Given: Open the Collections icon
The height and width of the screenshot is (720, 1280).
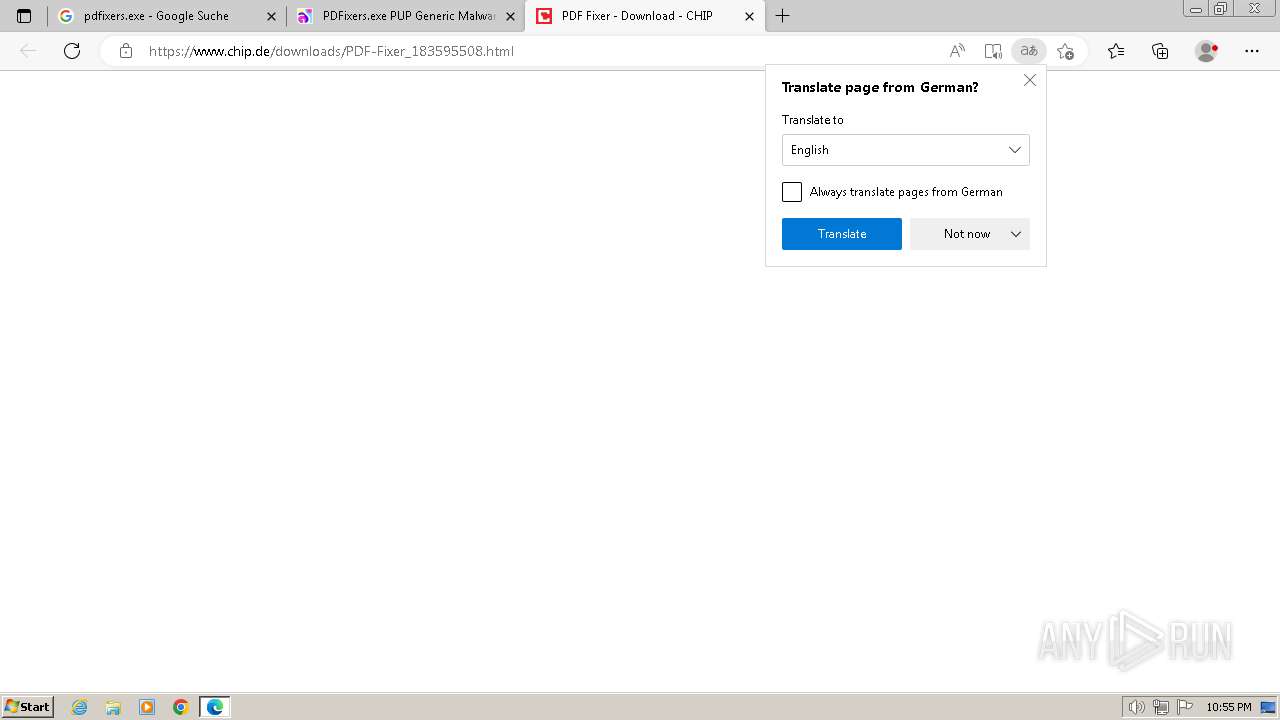Looking at the screenshot, I should click(x=1160, y=51).
